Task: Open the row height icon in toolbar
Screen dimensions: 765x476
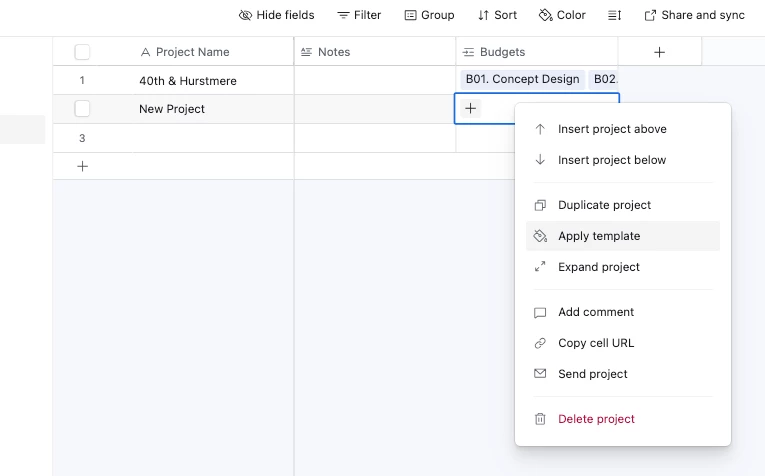Action: 614,16
